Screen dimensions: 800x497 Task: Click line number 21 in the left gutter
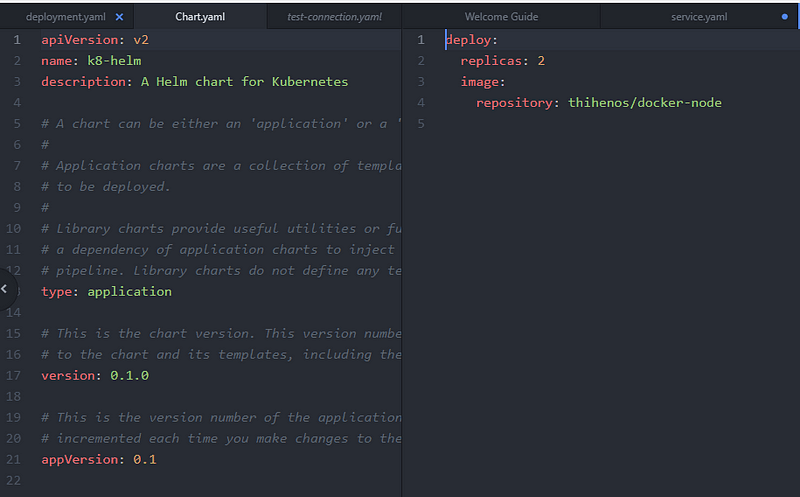coord(13,459)
